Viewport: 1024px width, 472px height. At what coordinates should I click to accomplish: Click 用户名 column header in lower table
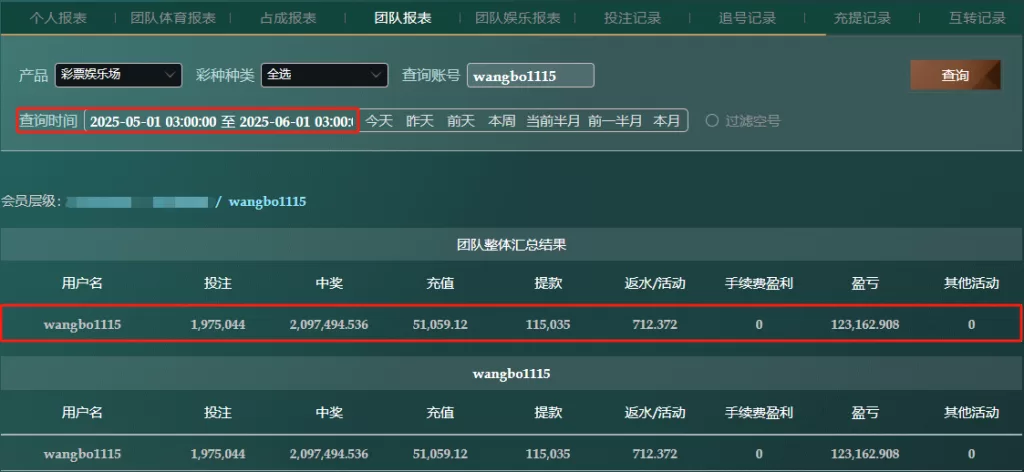82,412
